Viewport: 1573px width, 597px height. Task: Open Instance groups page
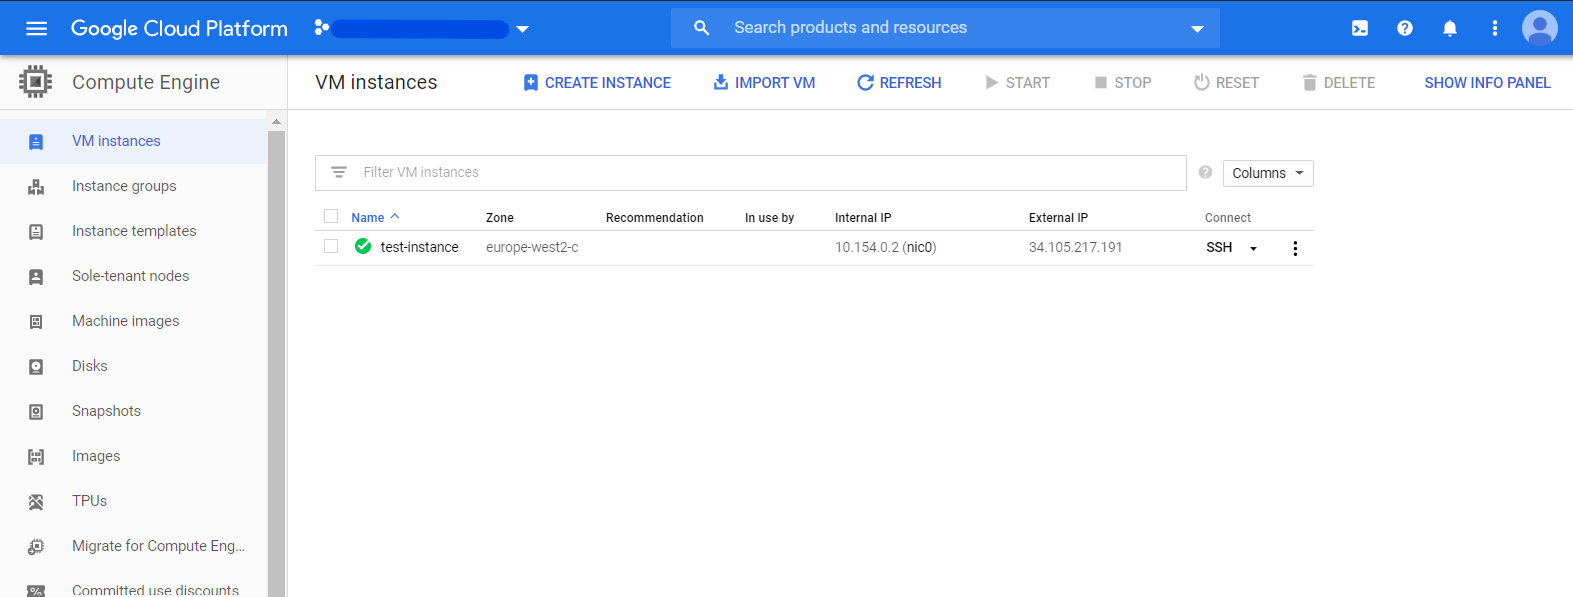pos(133,186)
